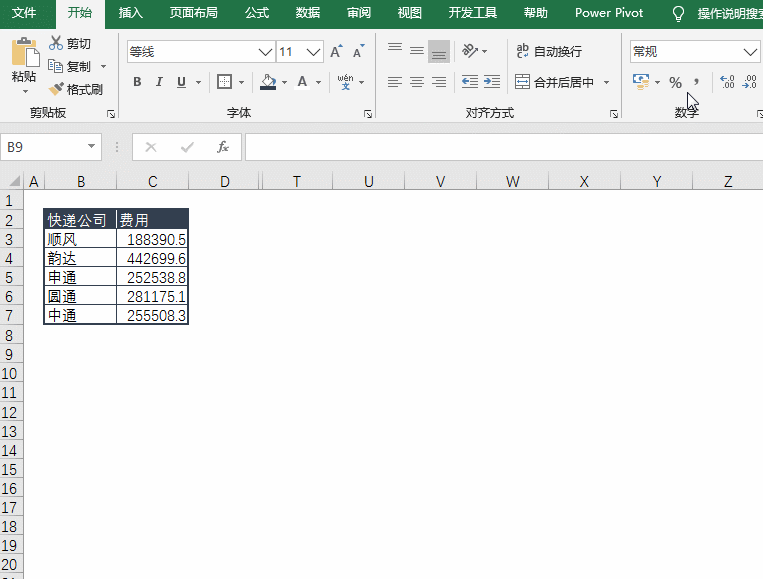Expand Merge & Center dropdown arrow
The width and height of the screenshot is (763, 579).
[x=606, y=82]
